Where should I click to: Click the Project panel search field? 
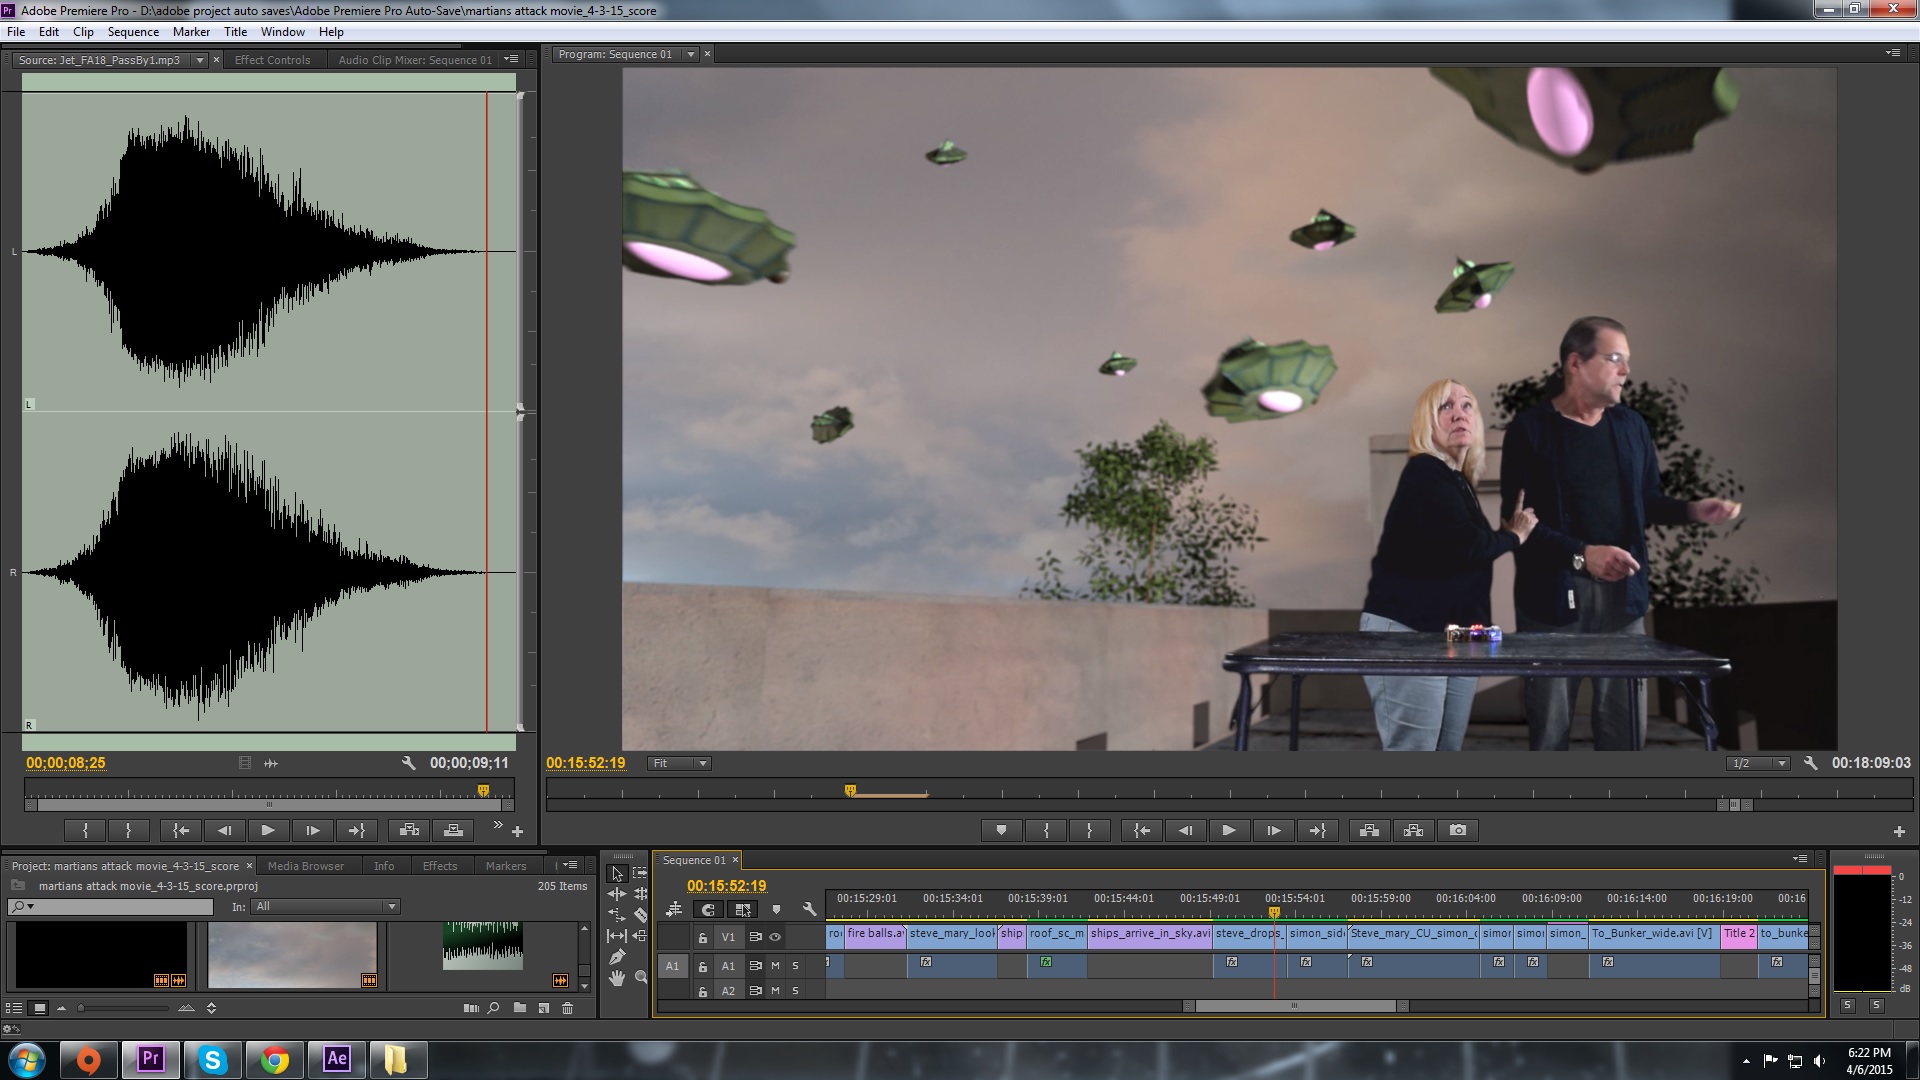(112, 906)
